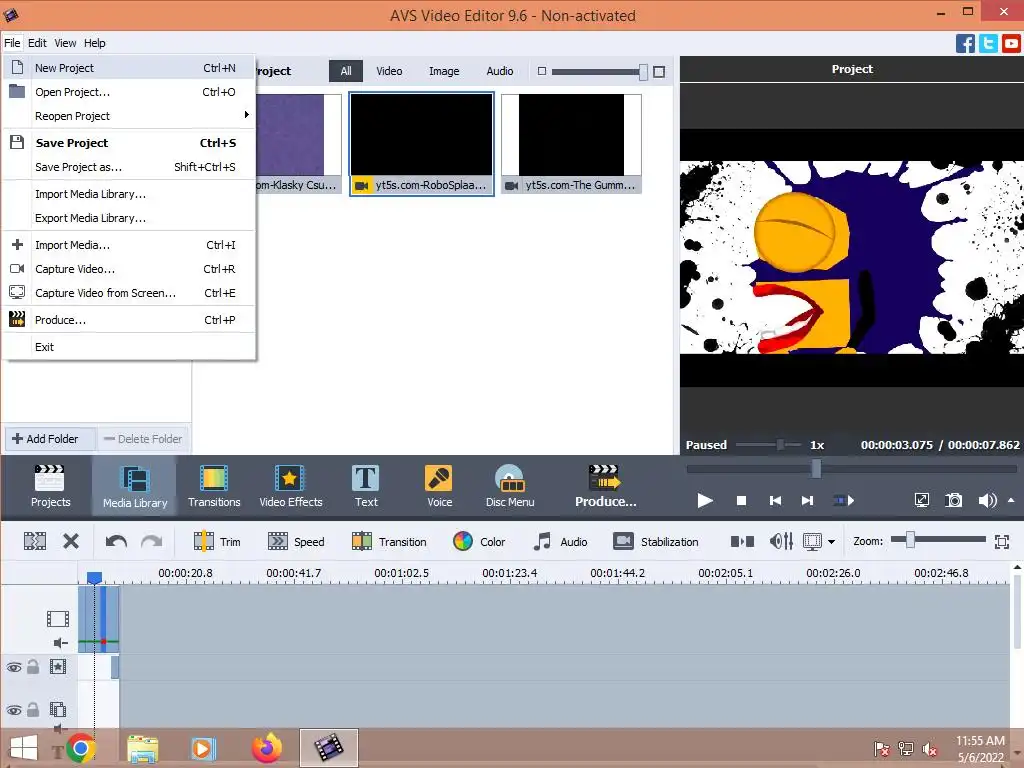Open the Audio tool with note icon
Screen dimensions: 1024x768
(560, 541)
